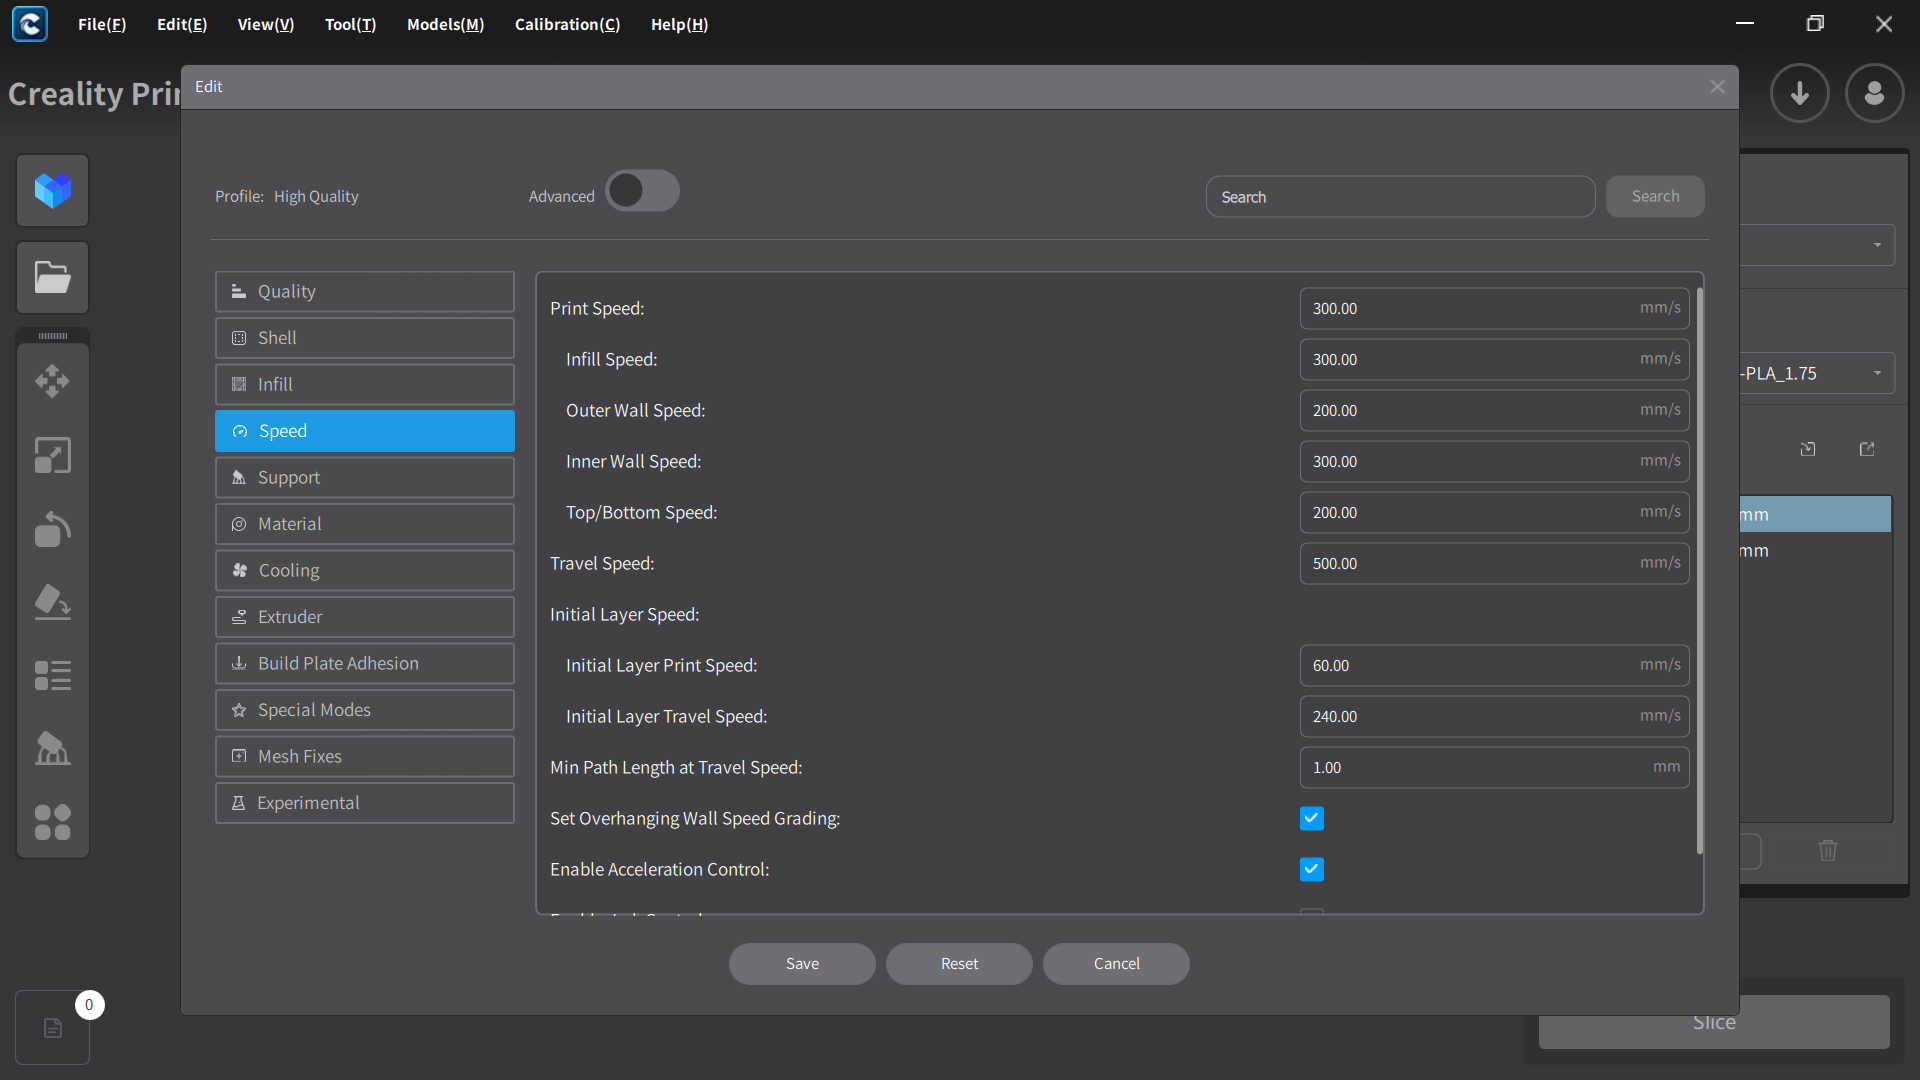This screenshot has height=1080, width=1920.
Task: Expand the PLA_1.75 material dropdown
Action: [x=1877, y=373]
